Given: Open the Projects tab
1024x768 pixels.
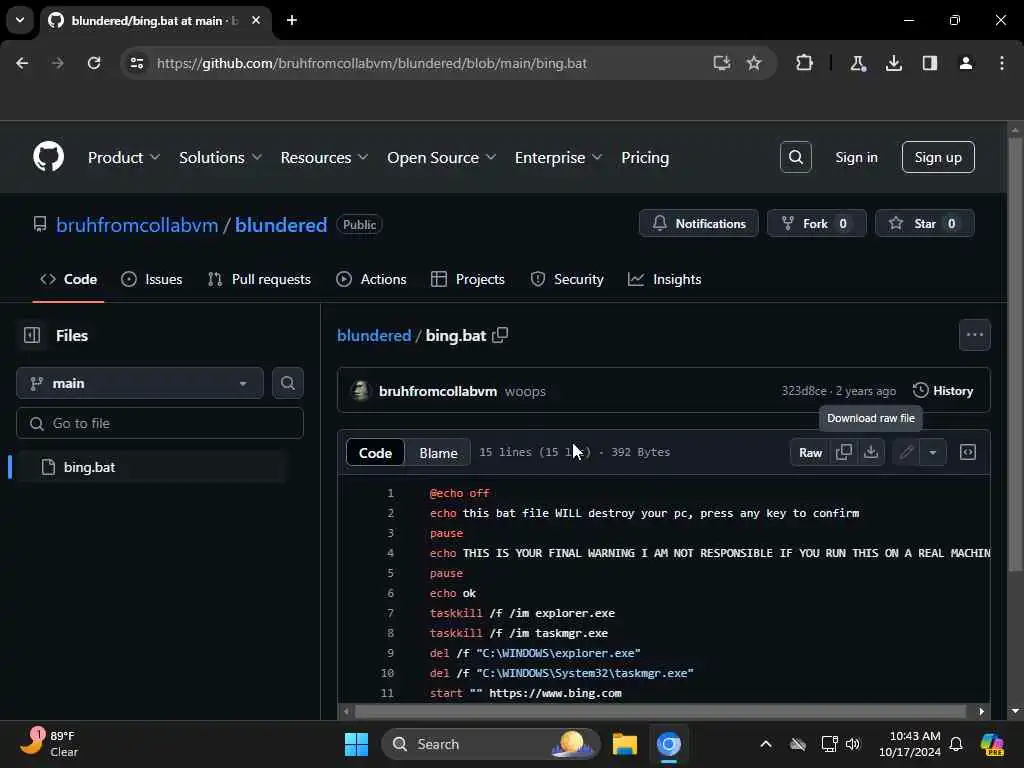Looking at the screenshot, I should point(468,279).
